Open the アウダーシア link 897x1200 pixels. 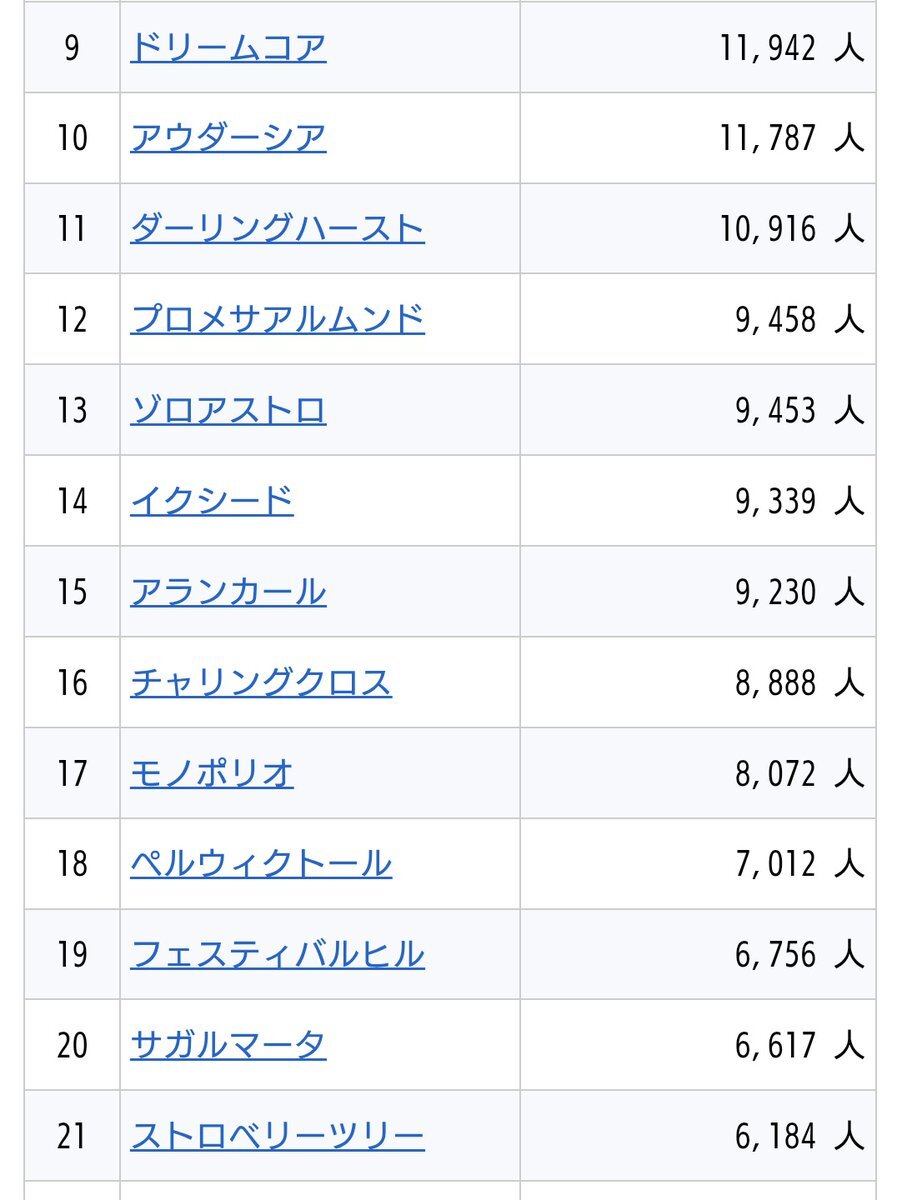coord(228,138)
